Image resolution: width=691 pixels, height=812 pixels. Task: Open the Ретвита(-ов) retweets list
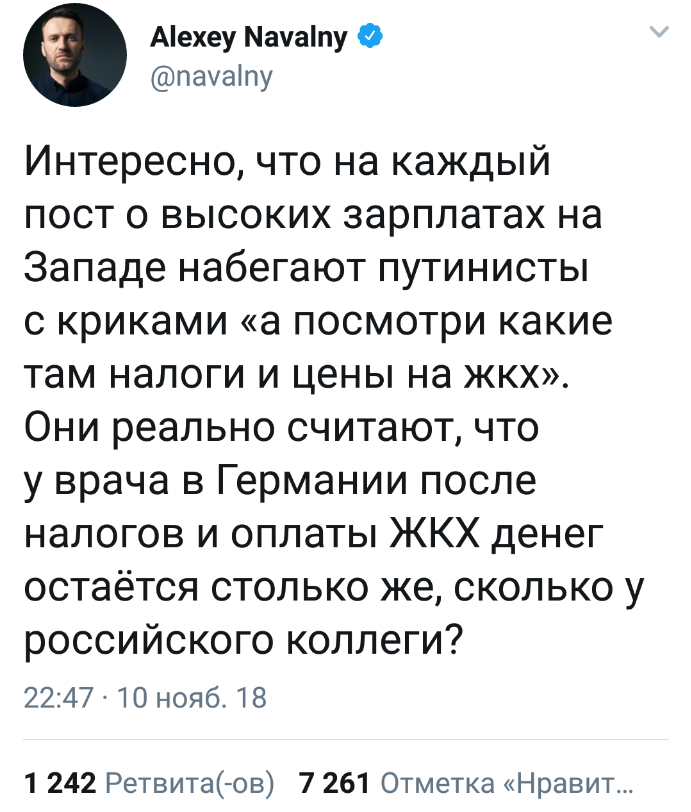click(x=188, y=781)
